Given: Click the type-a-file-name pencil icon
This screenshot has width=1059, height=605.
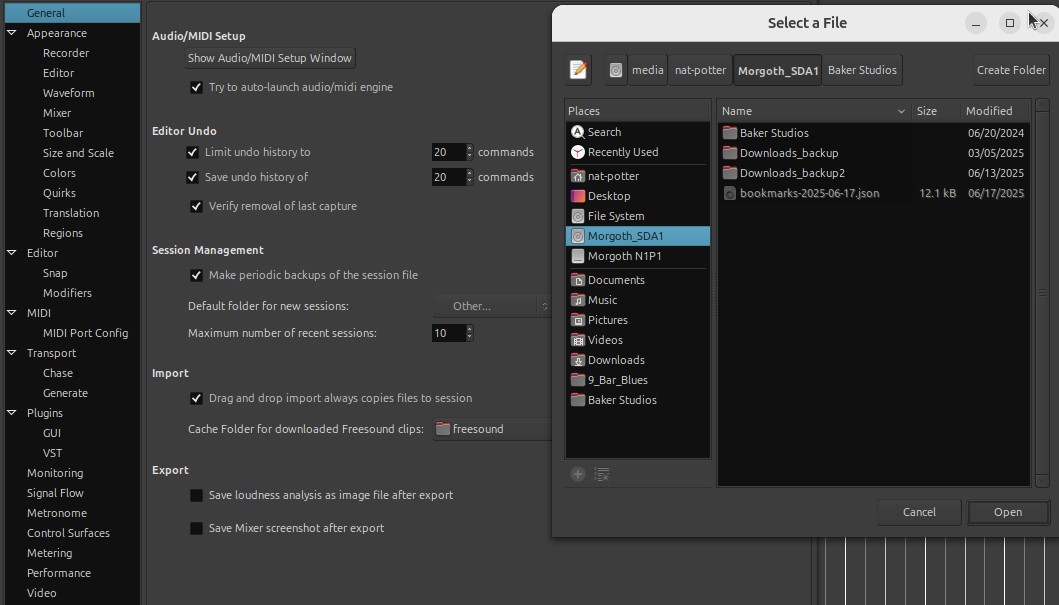Looking at the screenshot, I should tap(578, 70).
